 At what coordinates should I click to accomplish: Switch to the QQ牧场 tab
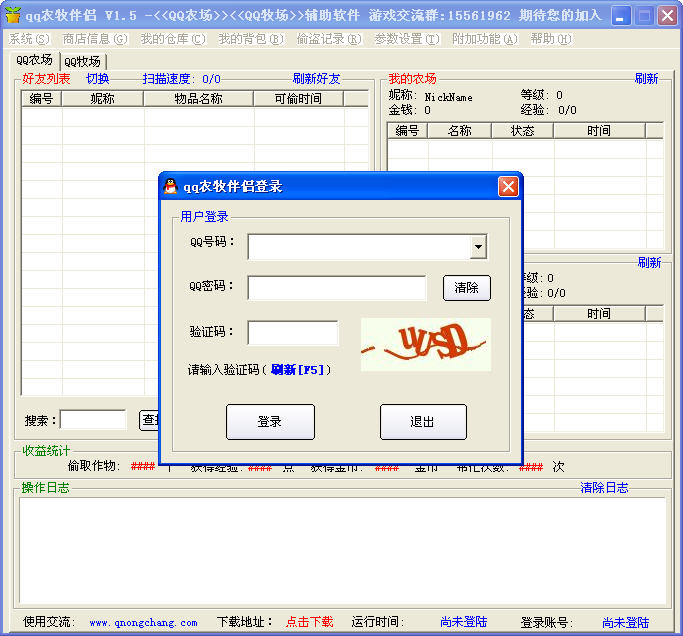click(83, 62)
